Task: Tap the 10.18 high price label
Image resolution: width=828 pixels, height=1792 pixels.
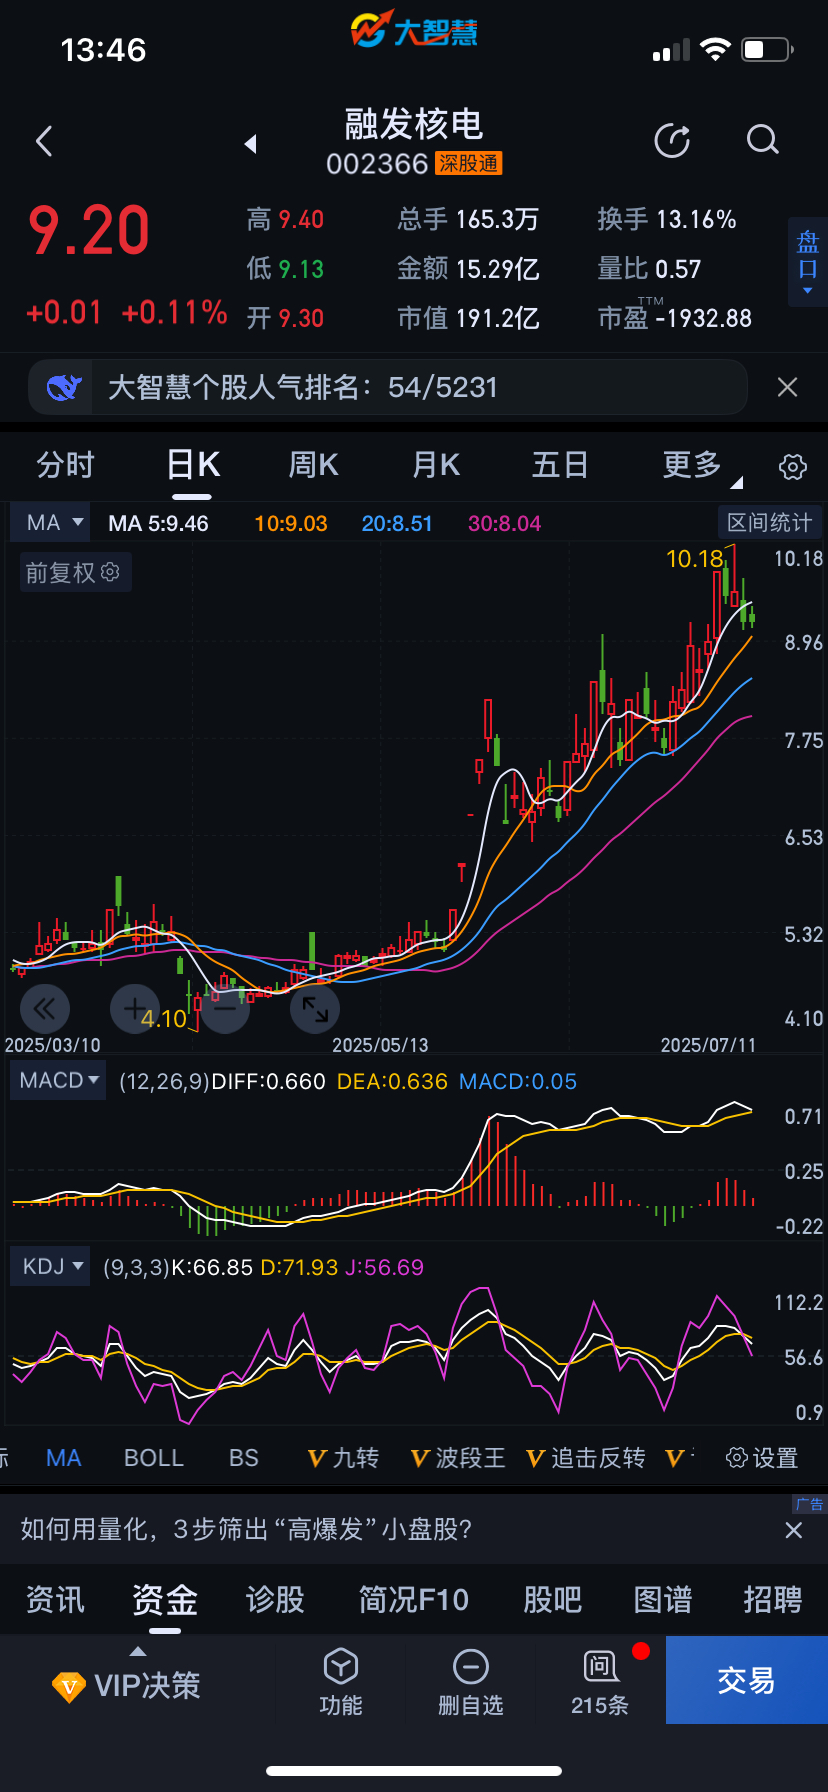Action: pos(694,559)
